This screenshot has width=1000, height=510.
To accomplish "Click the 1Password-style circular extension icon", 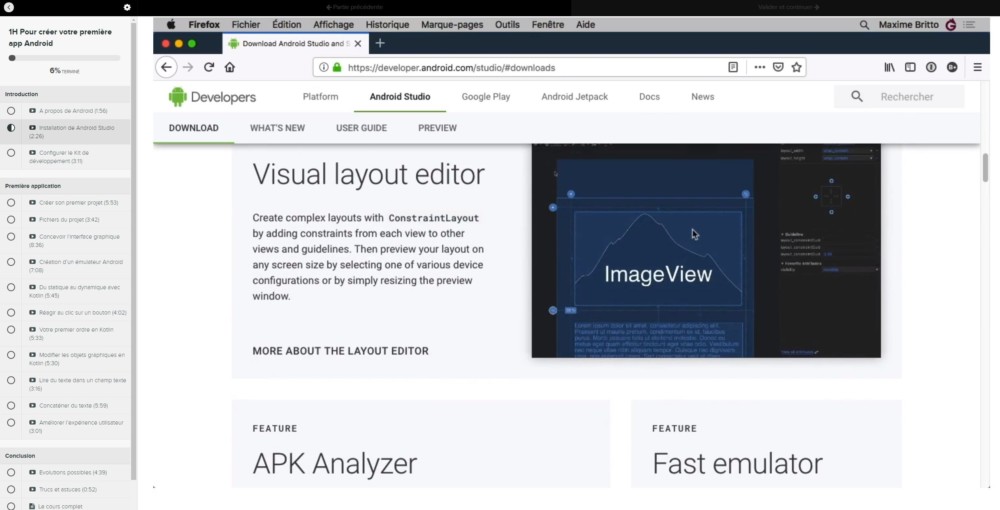I will pos(931,67).
